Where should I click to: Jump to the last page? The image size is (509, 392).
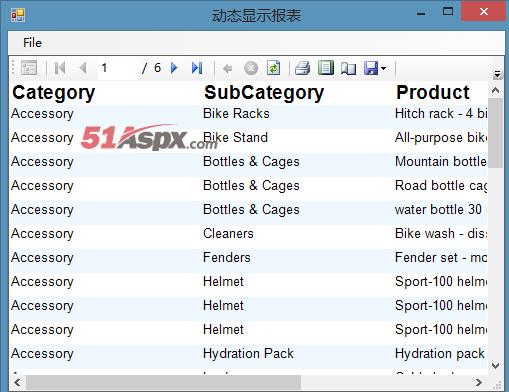(x=197, y=68)
